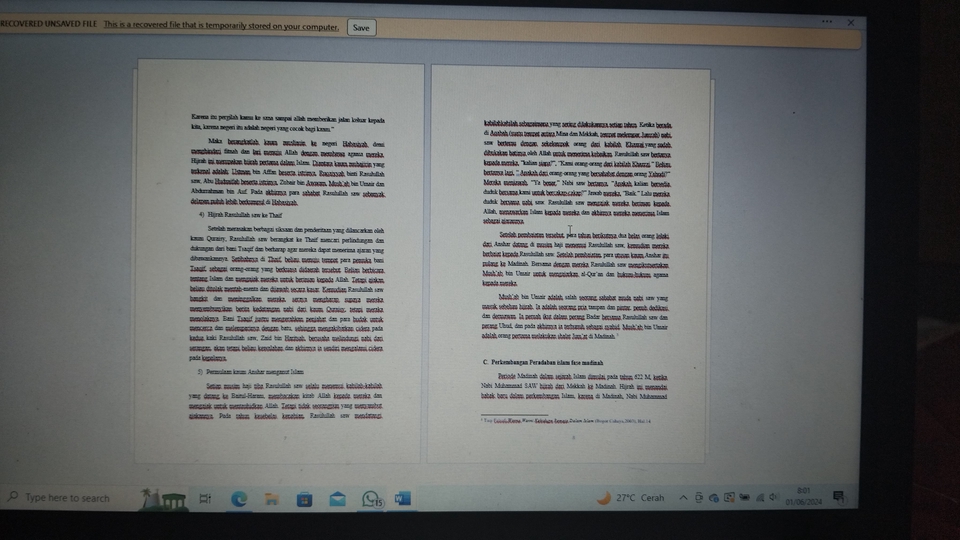
Task: Open File Explorer from the taskbar
Action: click(x=271, y=499)
